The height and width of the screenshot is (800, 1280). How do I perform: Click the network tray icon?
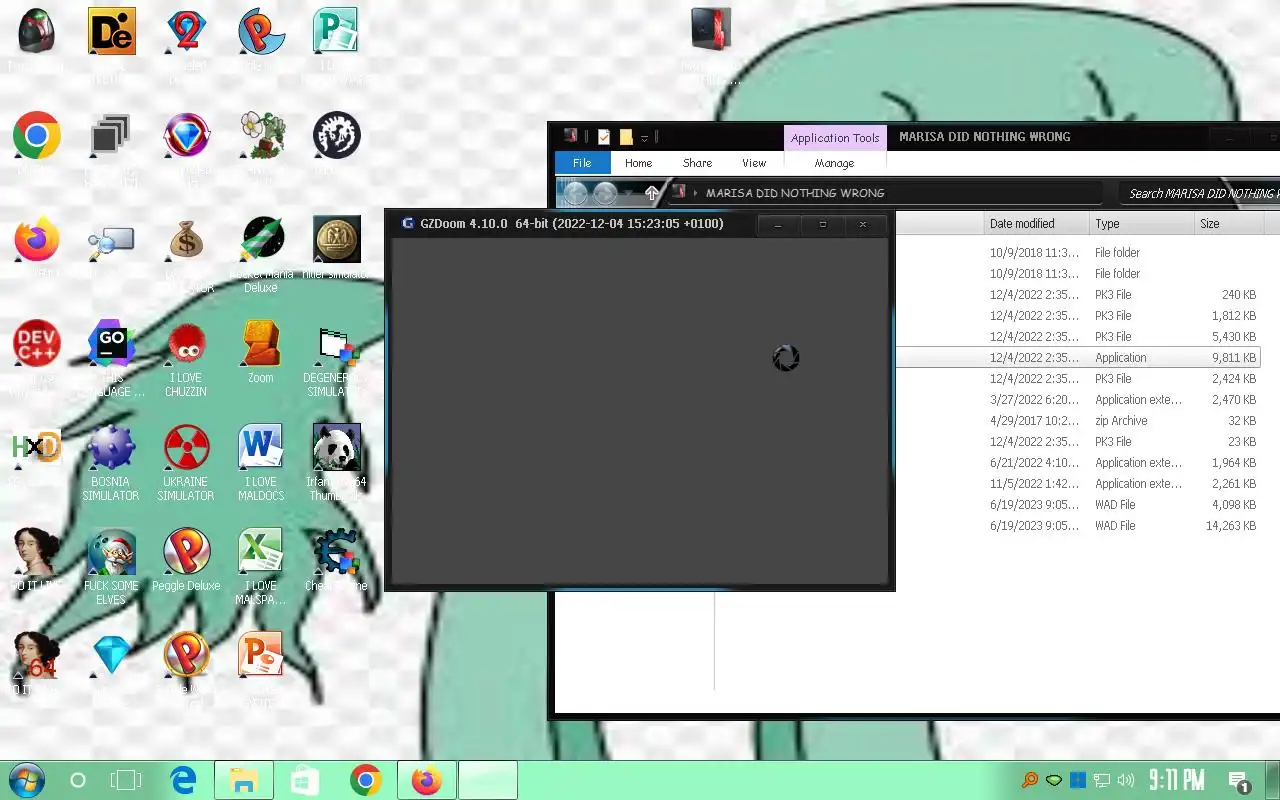(1102, 780)
